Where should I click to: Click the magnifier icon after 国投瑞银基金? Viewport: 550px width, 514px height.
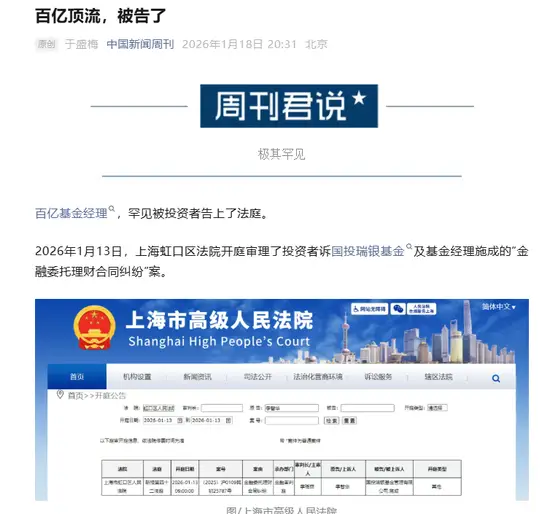(x=409, y=247)
